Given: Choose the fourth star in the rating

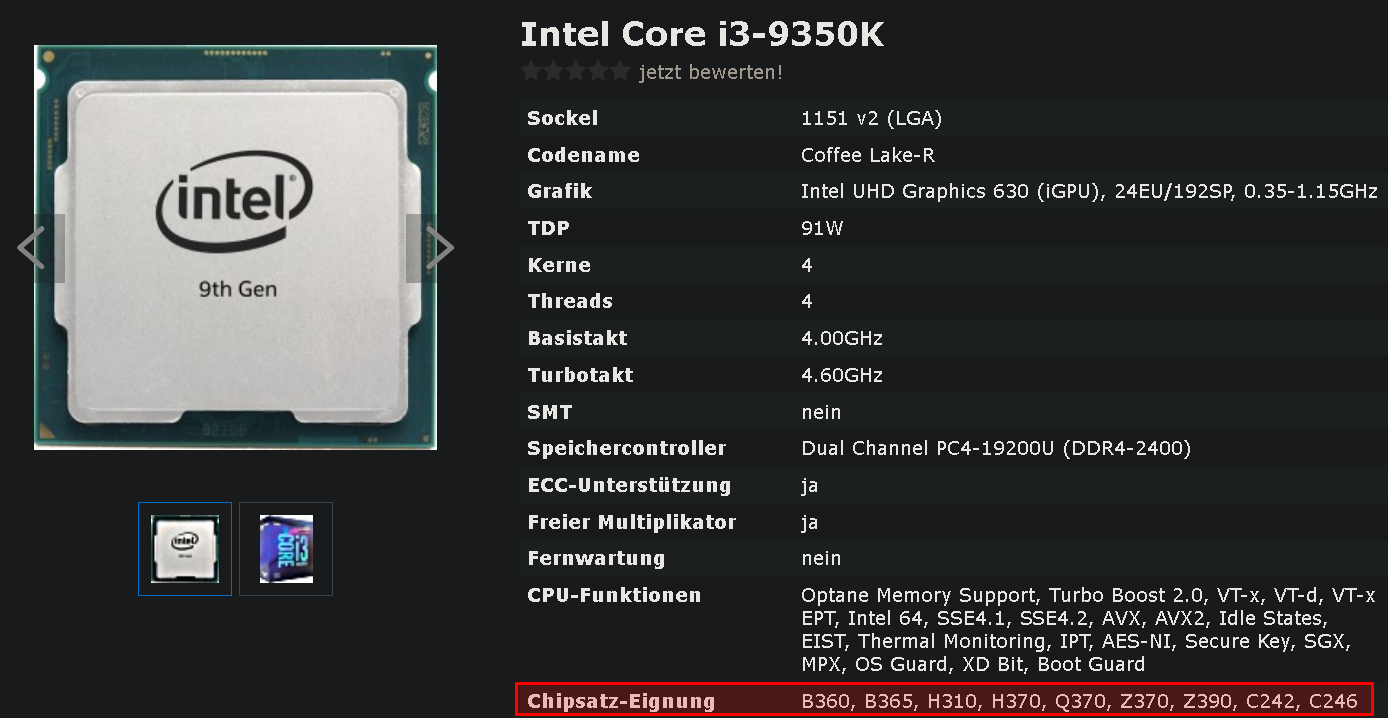Looking at the screenshot, I should [598, 72].
